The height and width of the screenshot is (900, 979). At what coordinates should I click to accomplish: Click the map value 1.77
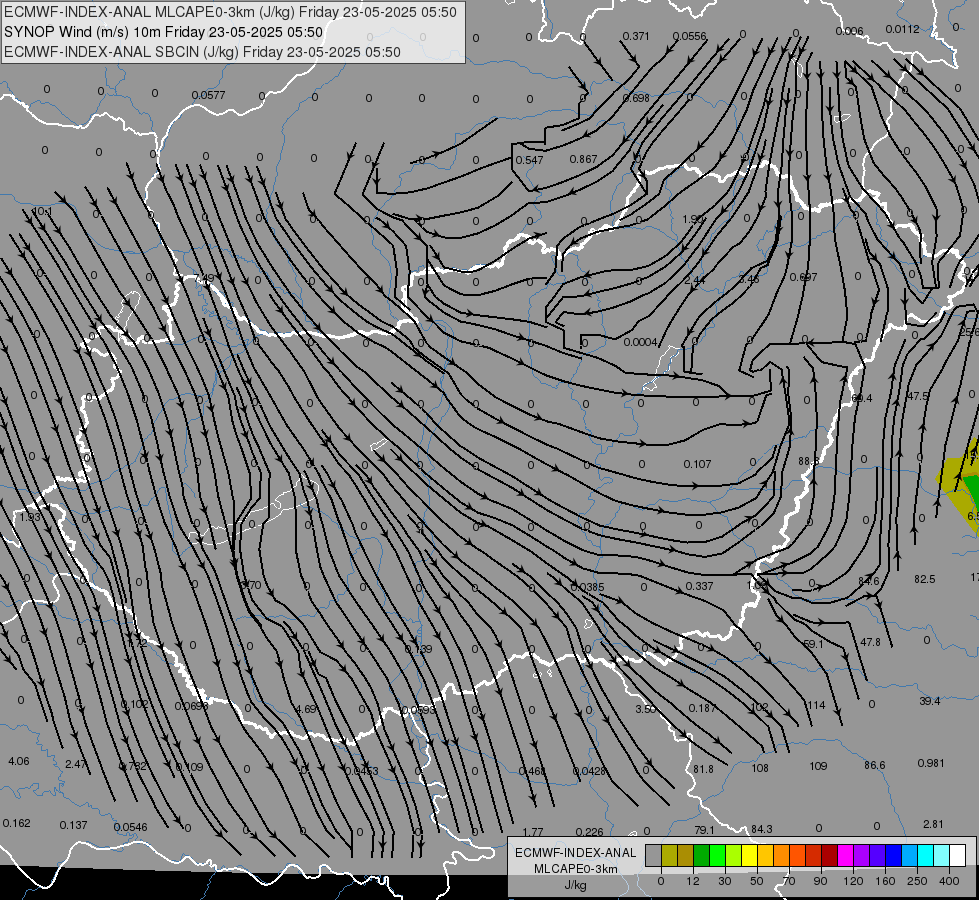click(533, 832)
